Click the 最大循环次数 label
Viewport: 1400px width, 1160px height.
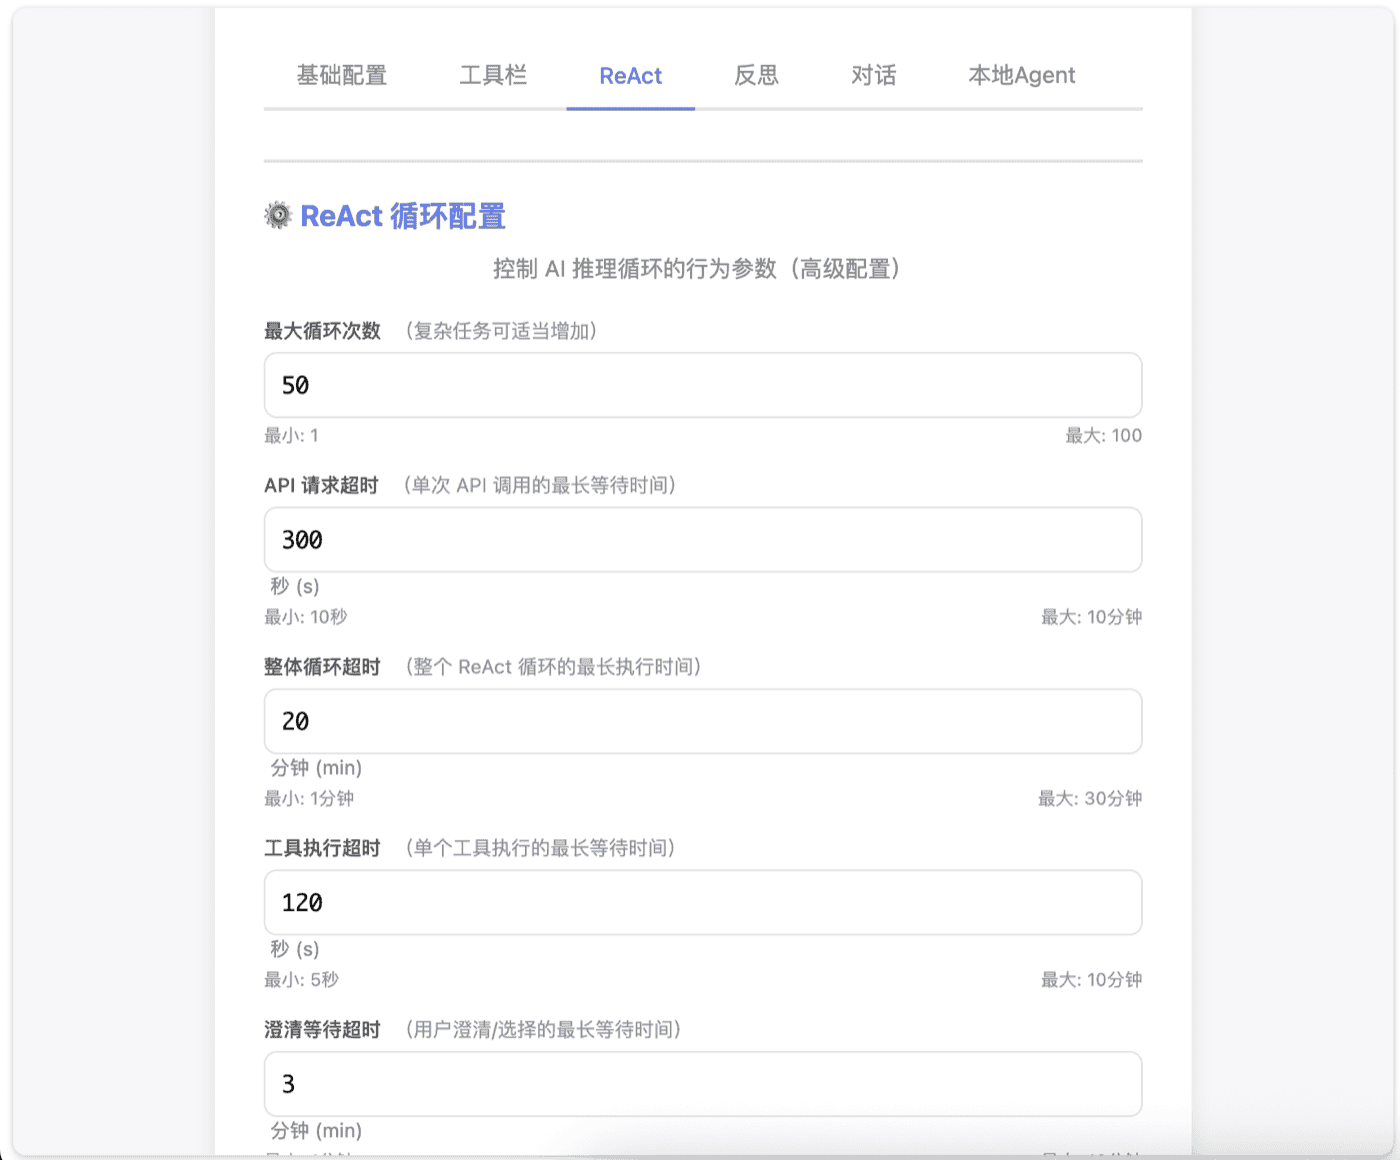click(322, 331)
